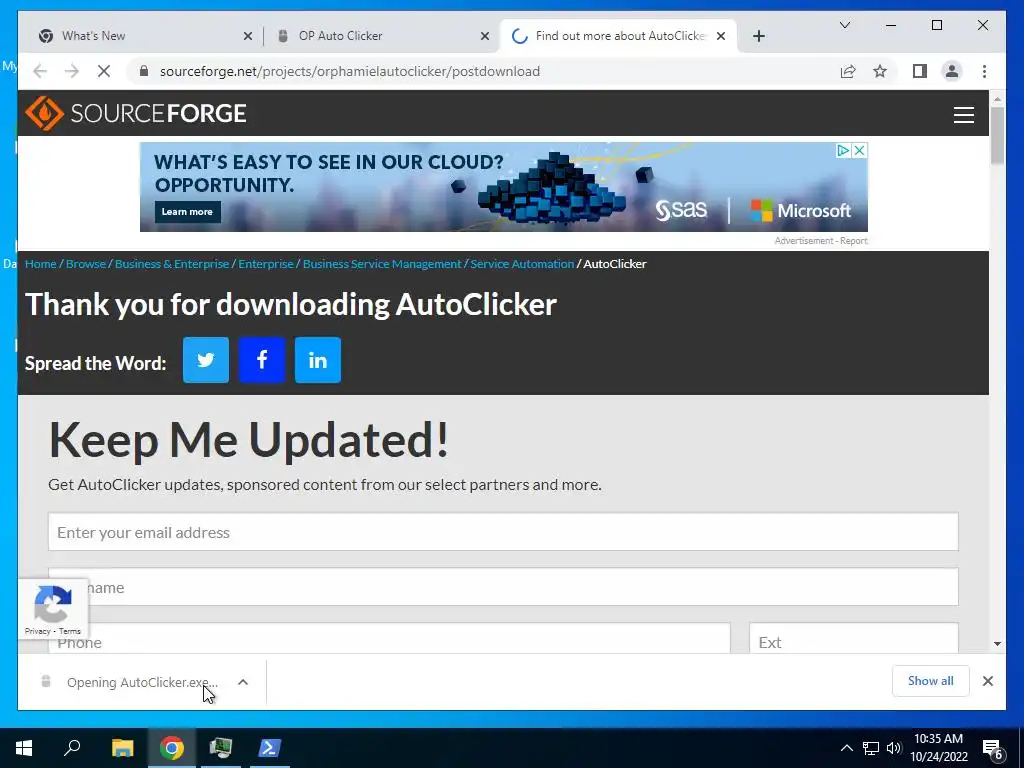View site information lock icon
1024x768 pixels.
point(144,71)
